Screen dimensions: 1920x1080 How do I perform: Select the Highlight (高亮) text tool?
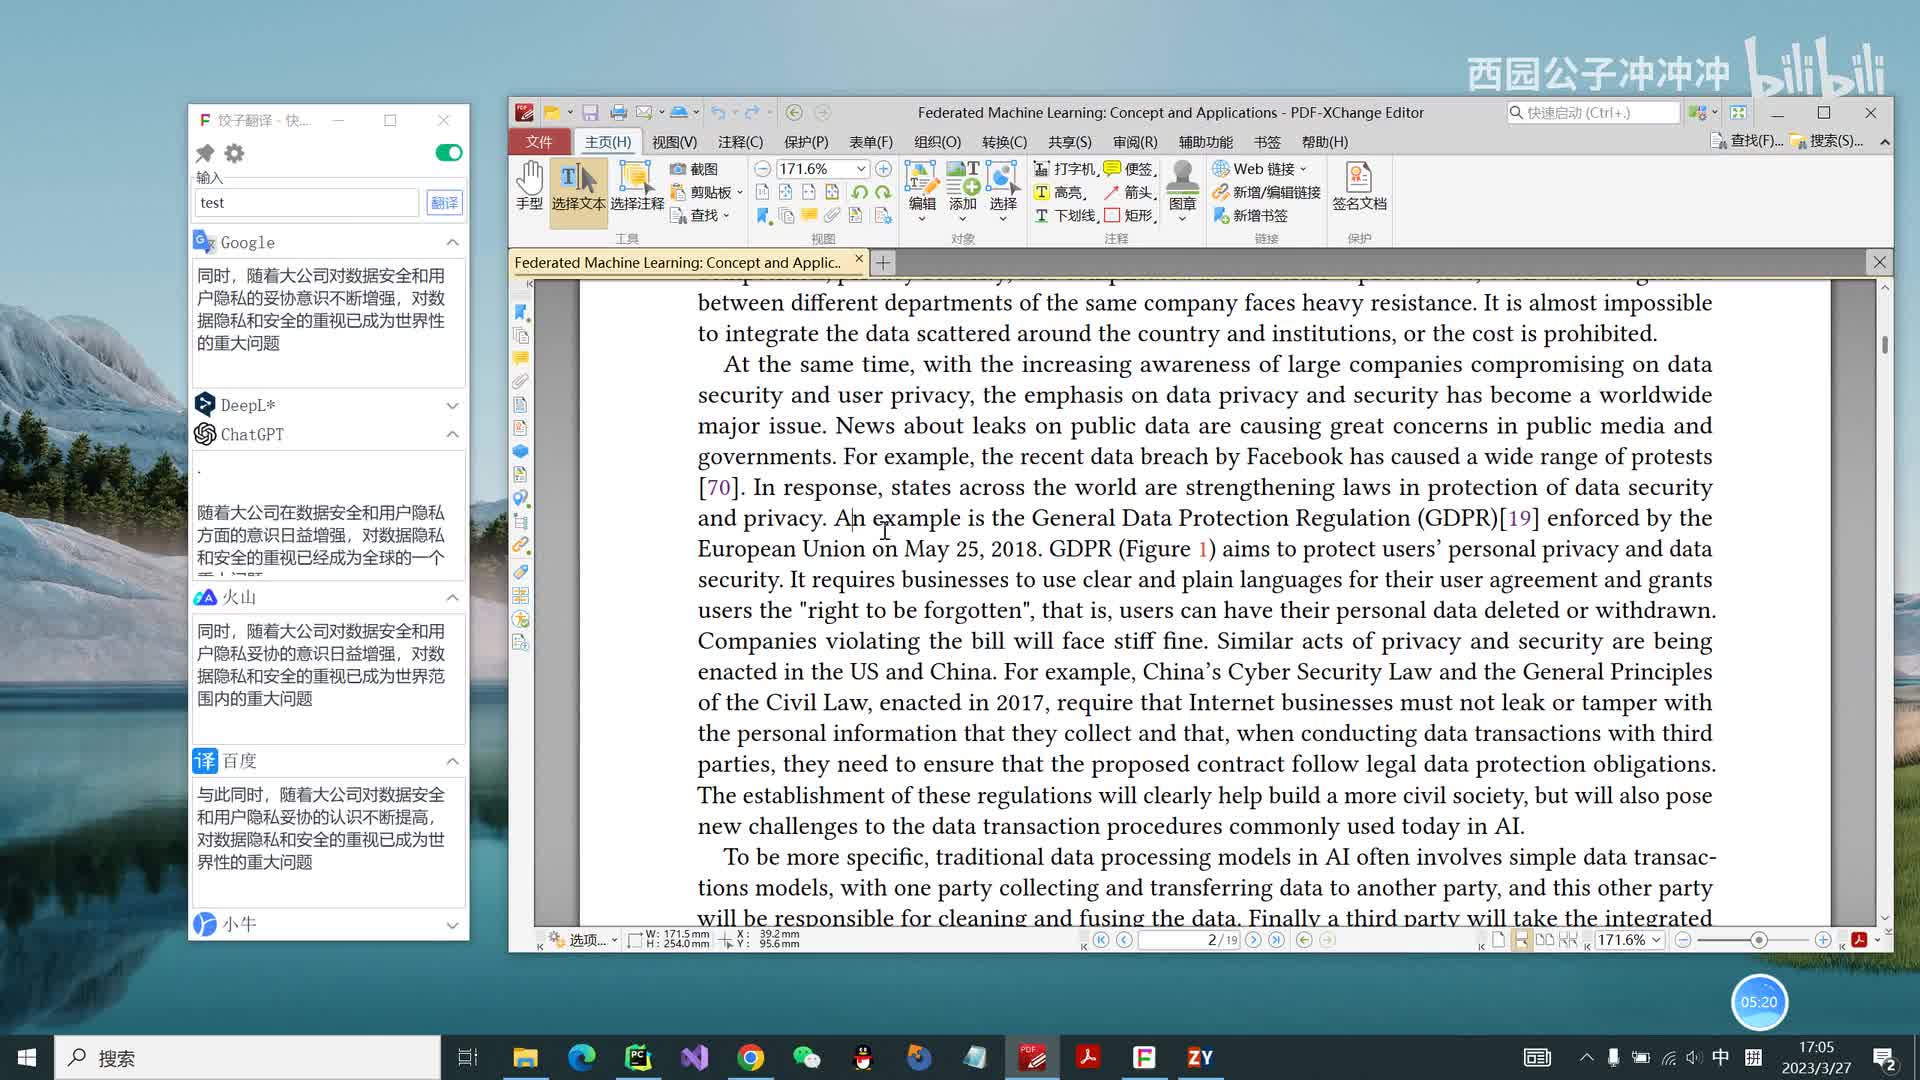[x=1059, y=192]
